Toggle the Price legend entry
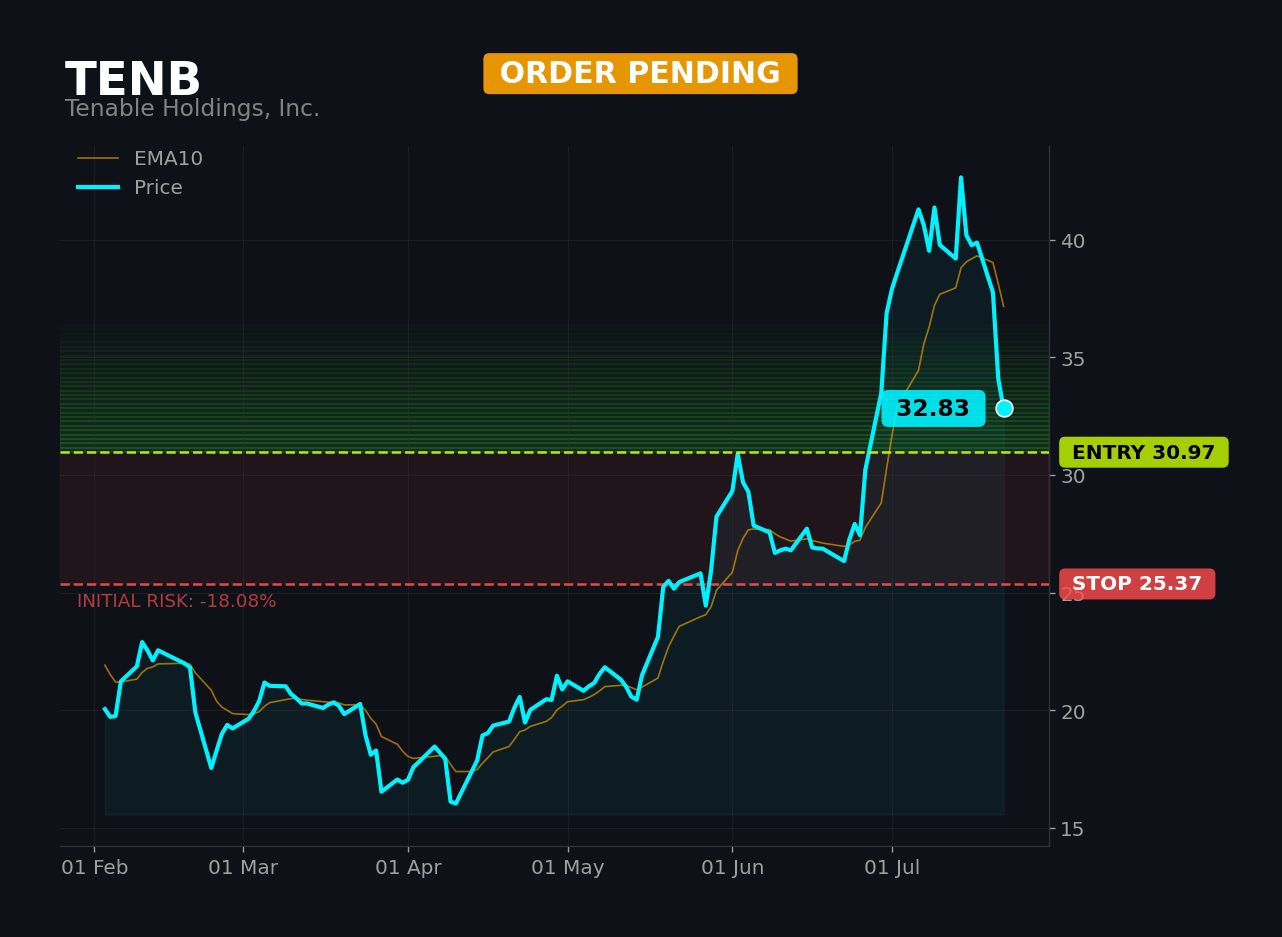This screenshot has width=1282, height=937. [130, 188]
